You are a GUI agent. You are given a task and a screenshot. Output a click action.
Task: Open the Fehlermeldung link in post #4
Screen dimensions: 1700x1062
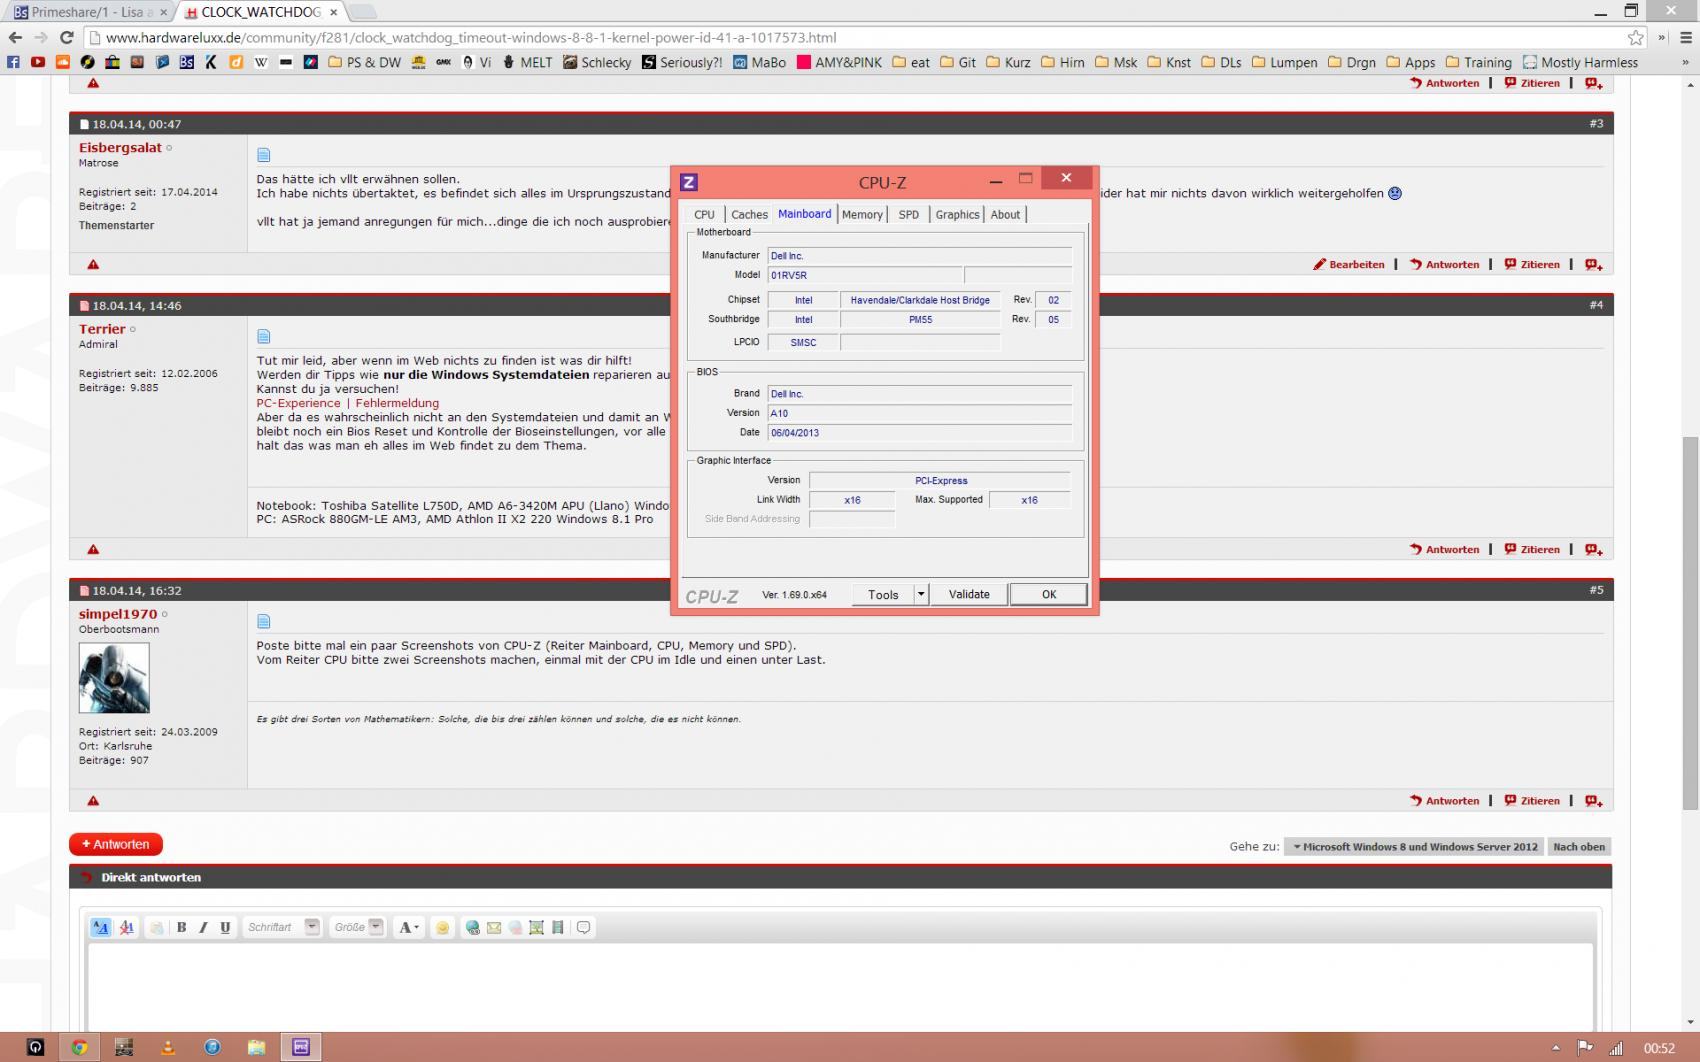(x=397, y=403)
